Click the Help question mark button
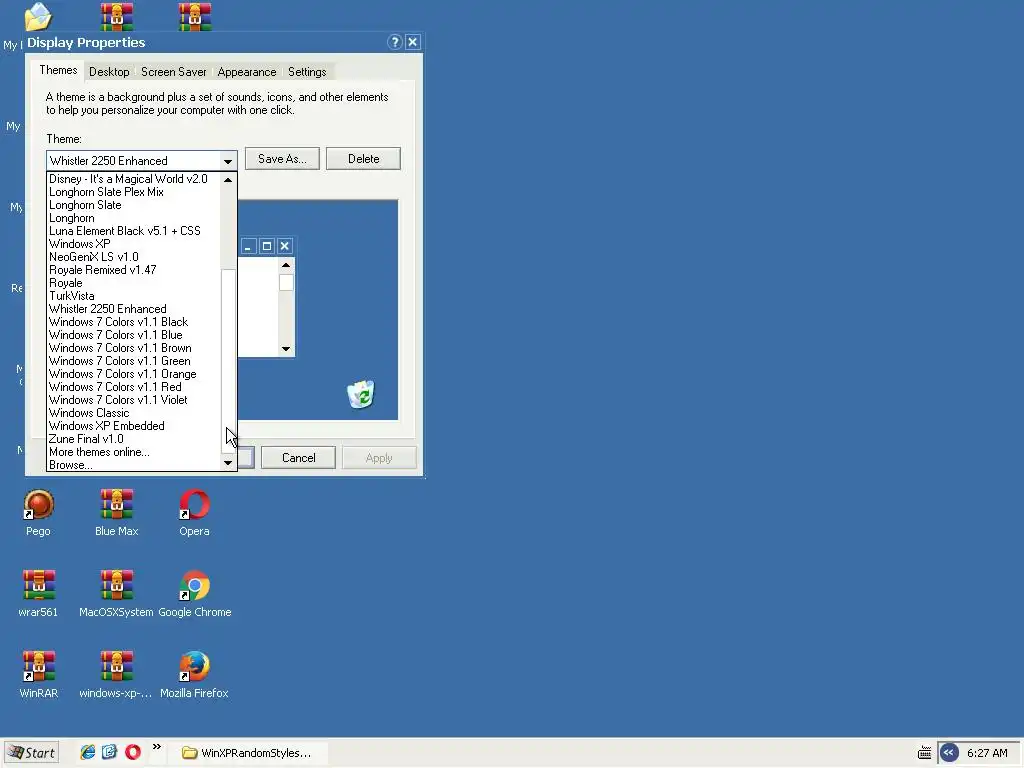 (x=394, y=42)
